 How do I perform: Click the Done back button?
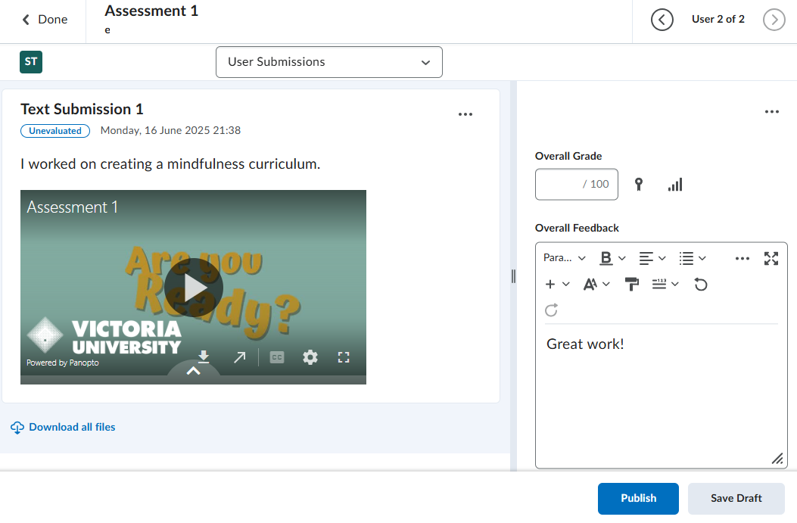coord(45,19)
